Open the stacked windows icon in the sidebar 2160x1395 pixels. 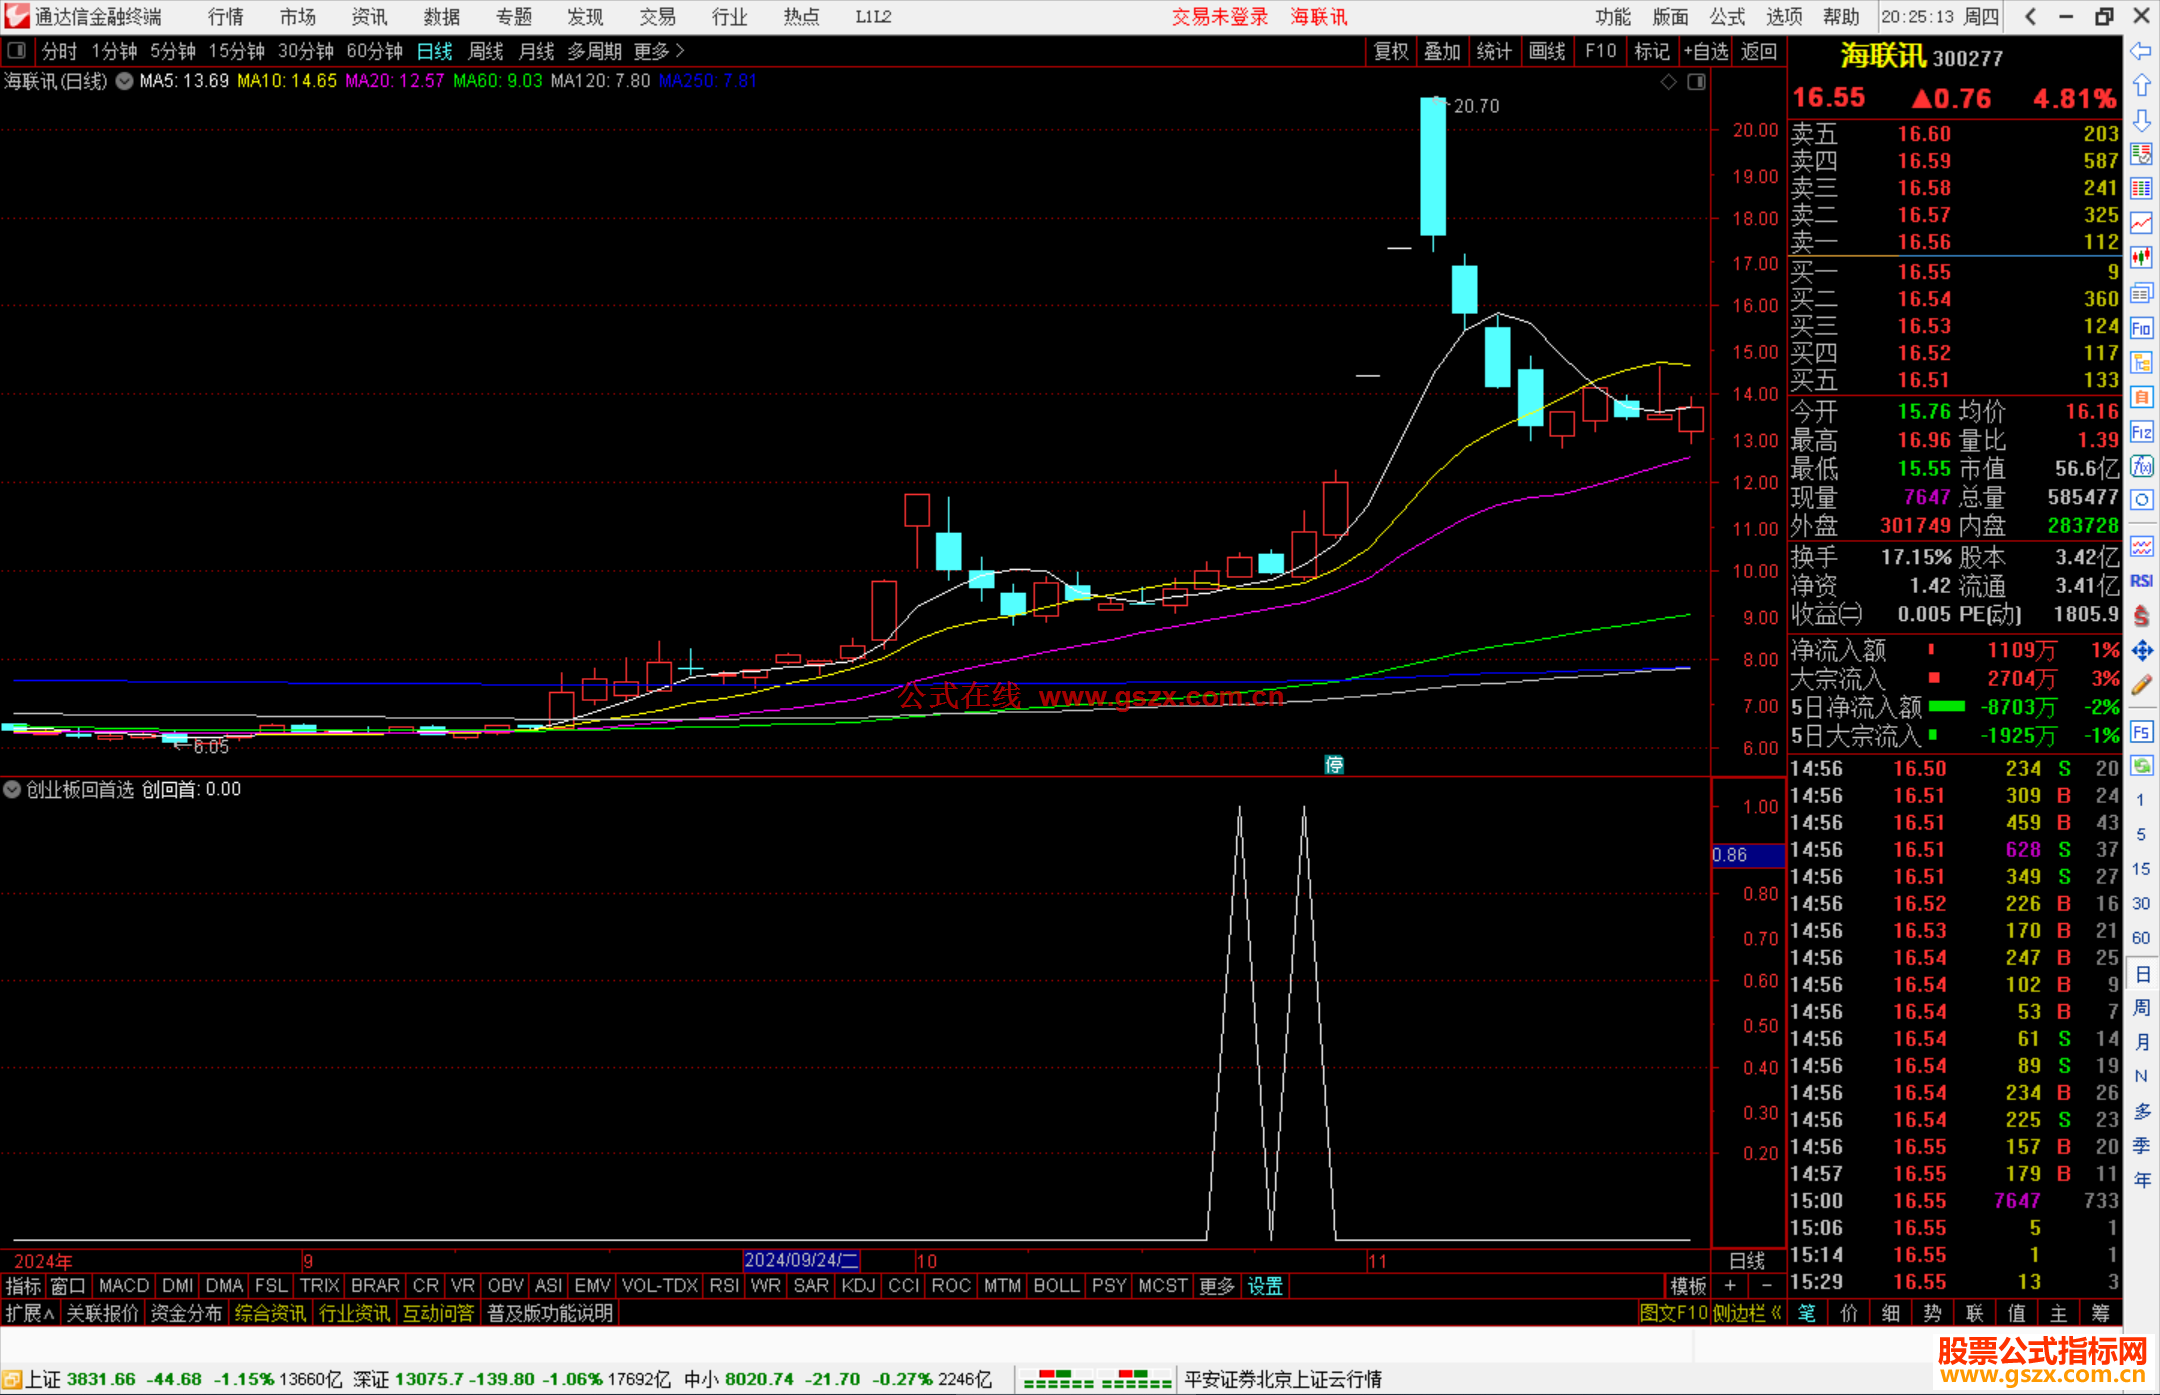(x=2141, y=293)
